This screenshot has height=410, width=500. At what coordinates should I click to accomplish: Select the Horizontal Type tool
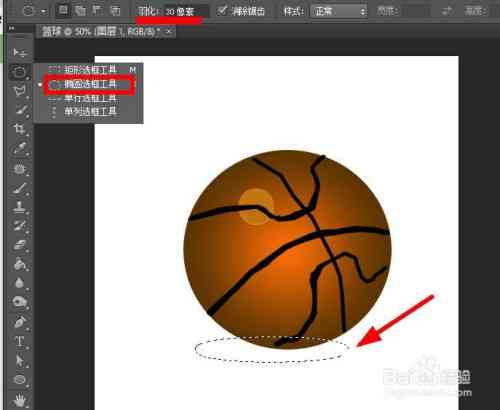19,341
